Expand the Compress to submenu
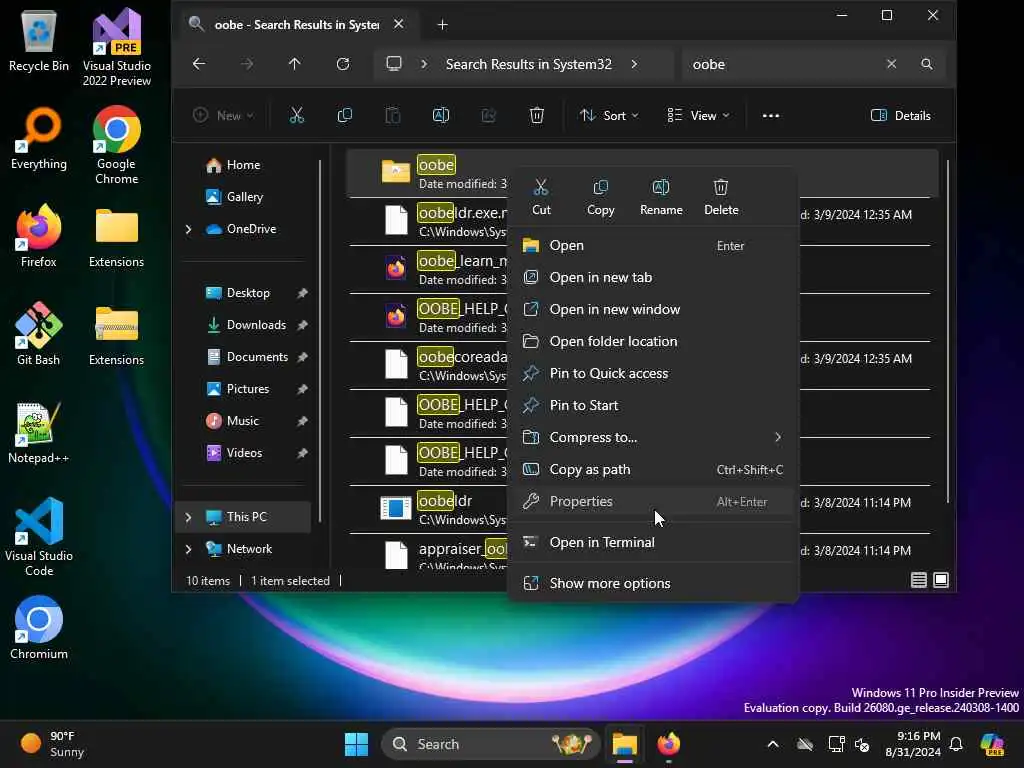The width and height of the screenshot is (1024, 768). (x=652, y=438)
